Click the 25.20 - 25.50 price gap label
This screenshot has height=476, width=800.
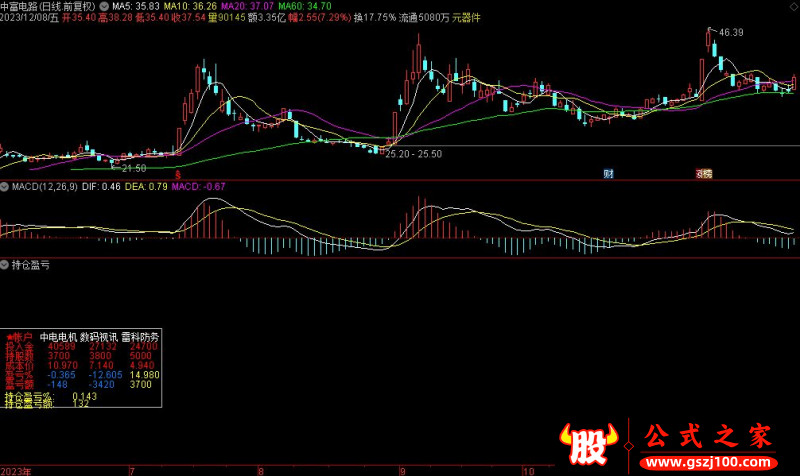pyautogui.click(x=413, y=154)
